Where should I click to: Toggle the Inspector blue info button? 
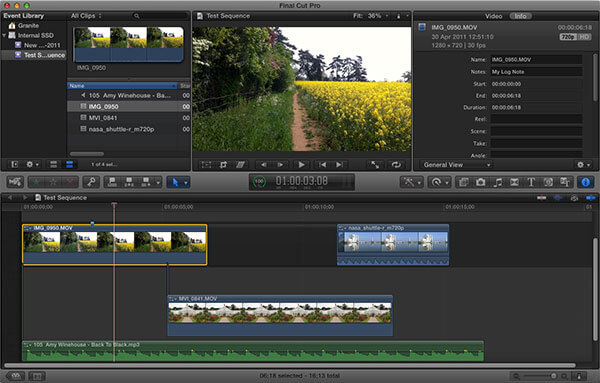[585, 182]
